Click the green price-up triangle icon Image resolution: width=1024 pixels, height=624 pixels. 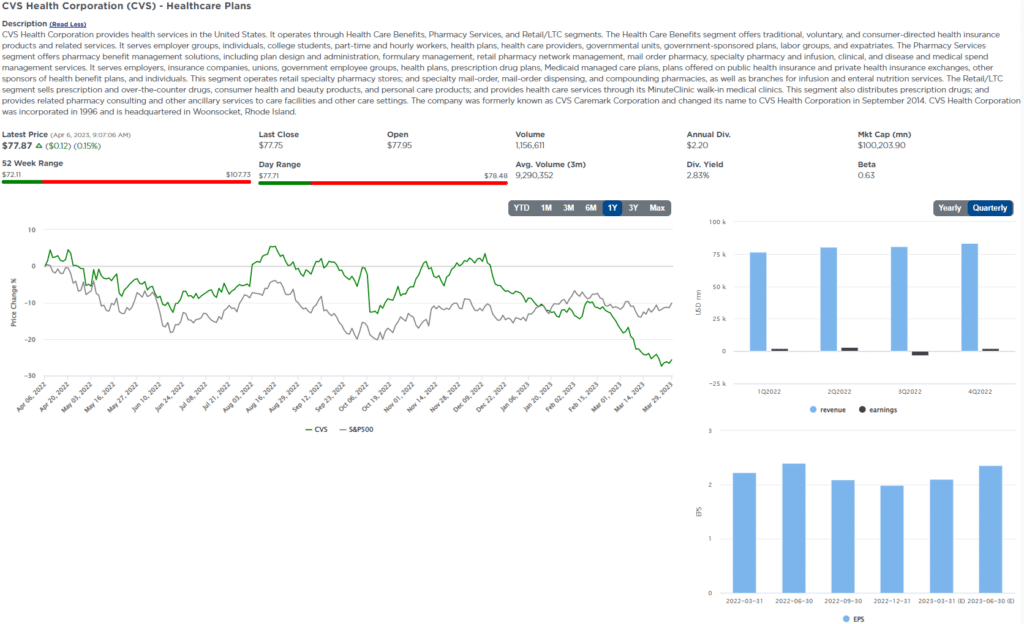click(x=39, y=146)
